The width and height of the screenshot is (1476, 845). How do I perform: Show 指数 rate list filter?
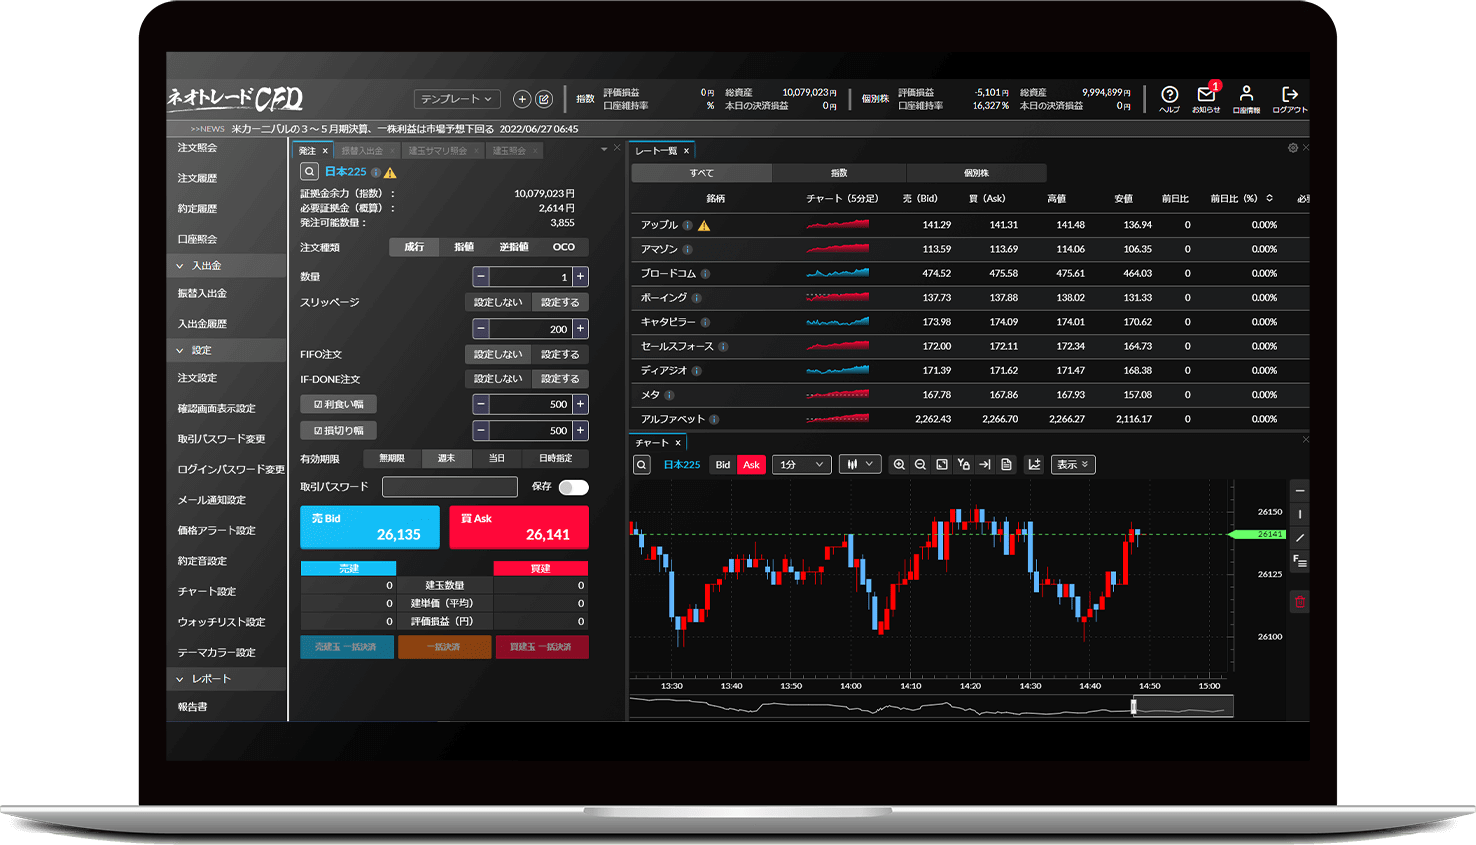(x=840, y=173)
